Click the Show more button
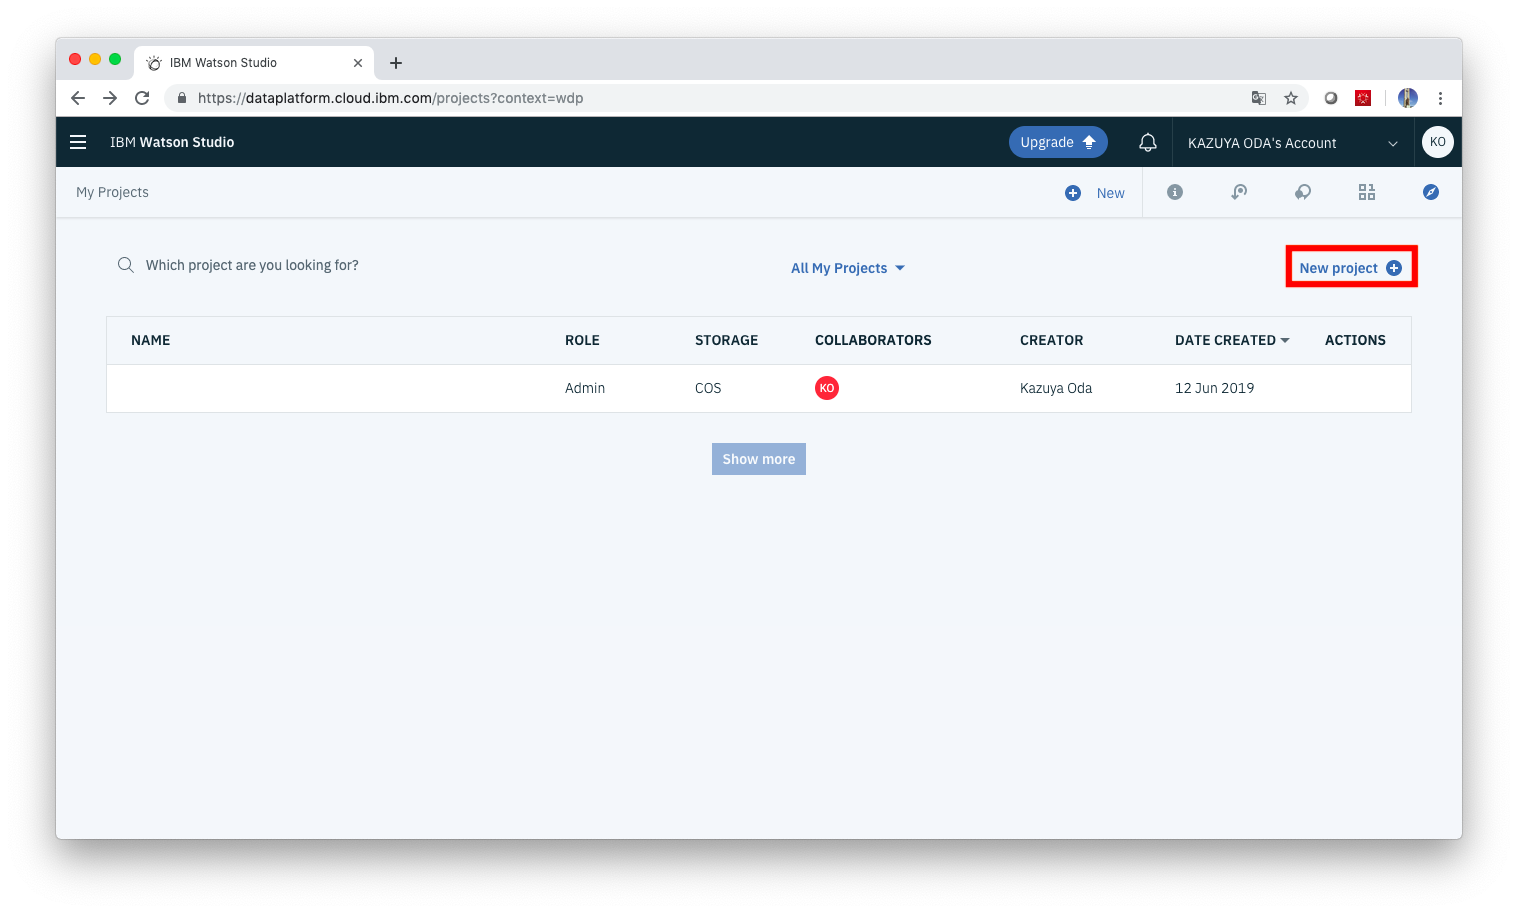The width and height of the screenshot is (1518, 913). [758, 458]
